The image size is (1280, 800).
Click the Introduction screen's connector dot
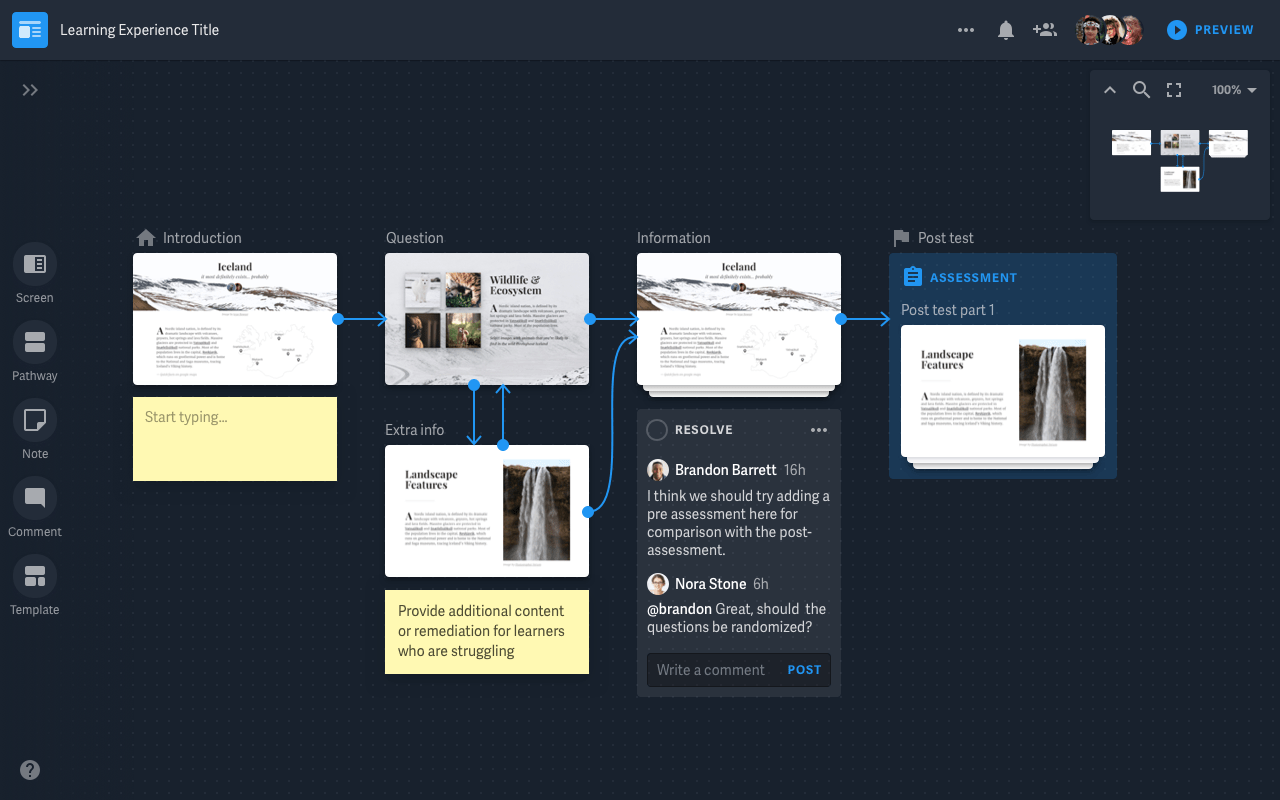point(337,319)
